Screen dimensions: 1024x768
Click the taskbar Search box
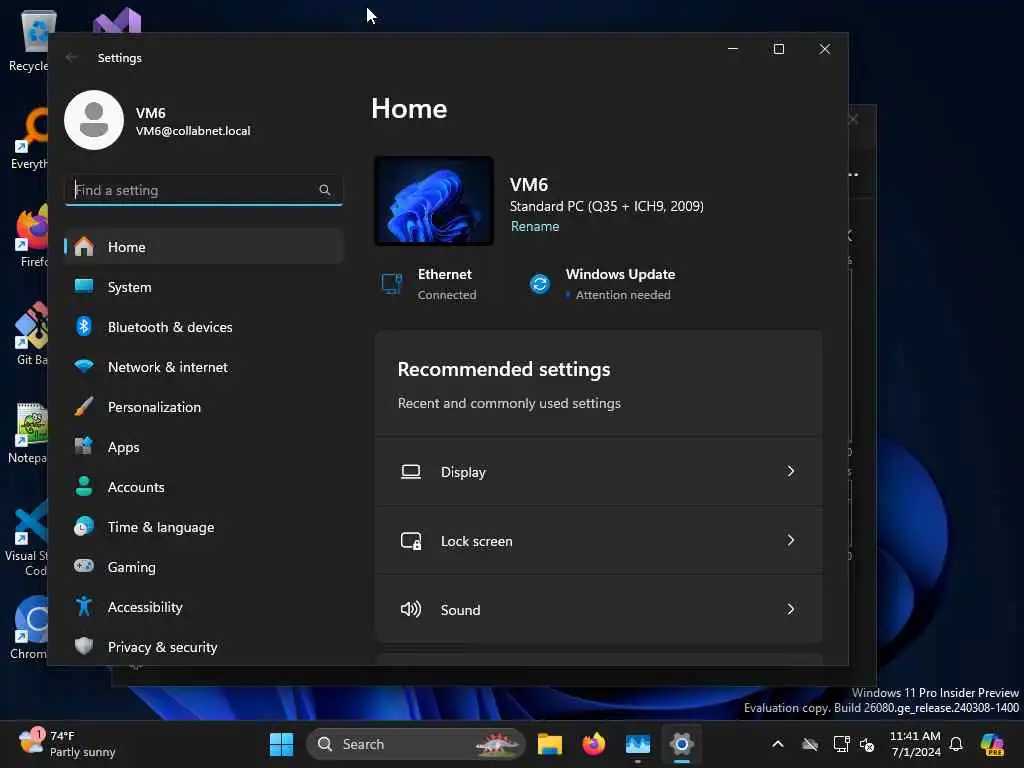point(416,744)
